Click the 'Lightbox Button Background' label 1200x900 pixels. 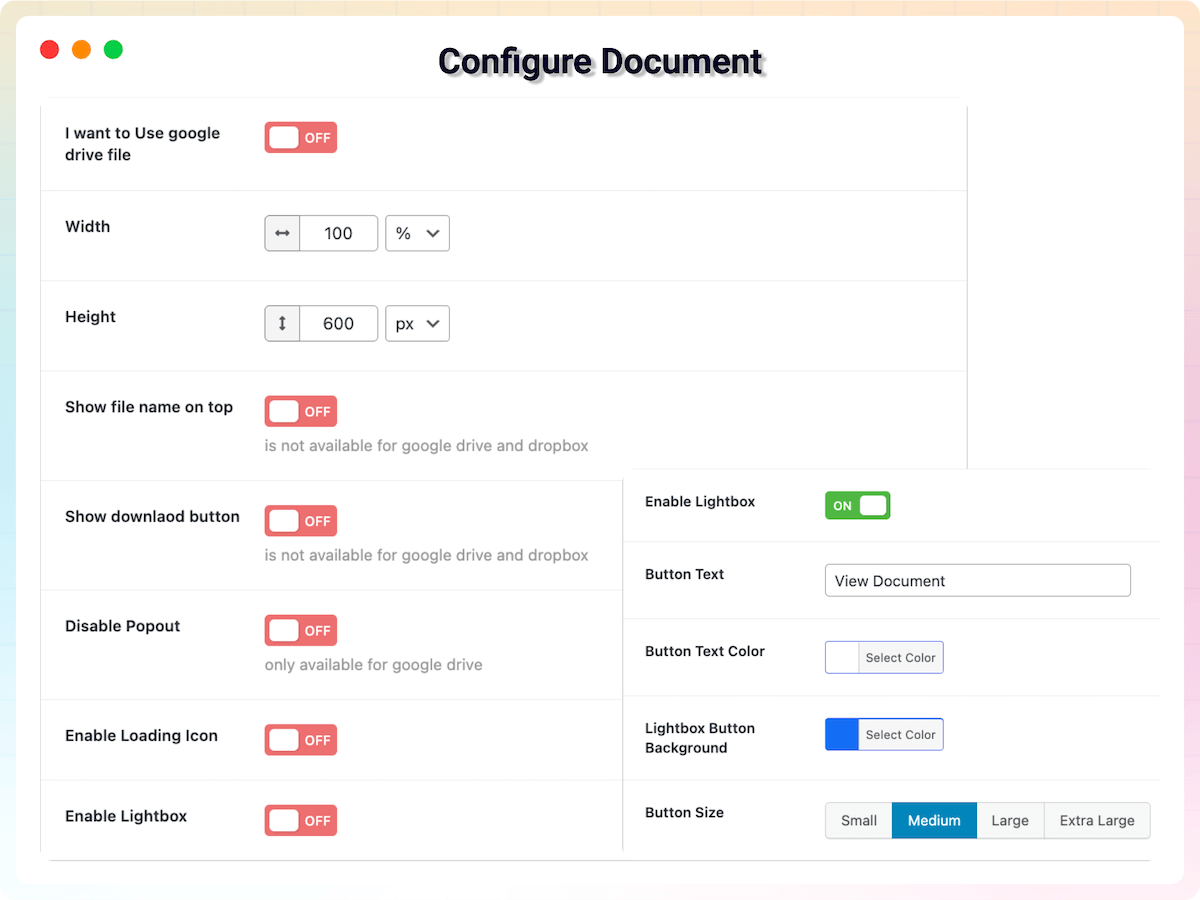[x=700, y=738]
